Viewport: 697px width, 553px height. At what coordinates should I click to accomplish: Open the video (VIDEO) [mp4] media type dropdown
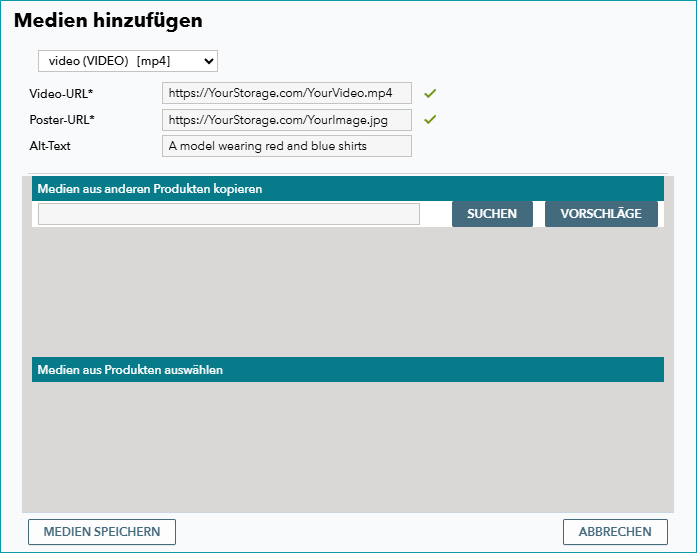(128, 61)
